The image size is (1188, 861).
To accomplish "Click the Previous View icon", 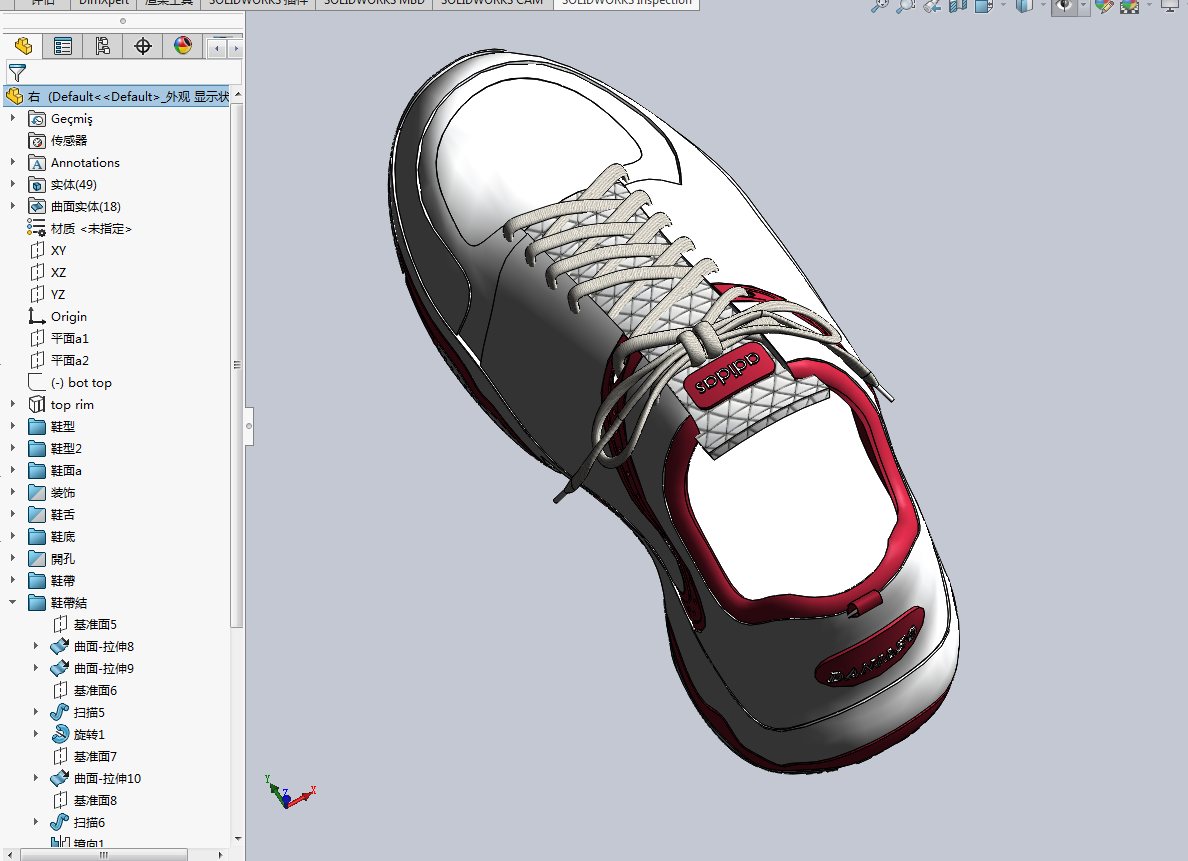I will 932,5.
